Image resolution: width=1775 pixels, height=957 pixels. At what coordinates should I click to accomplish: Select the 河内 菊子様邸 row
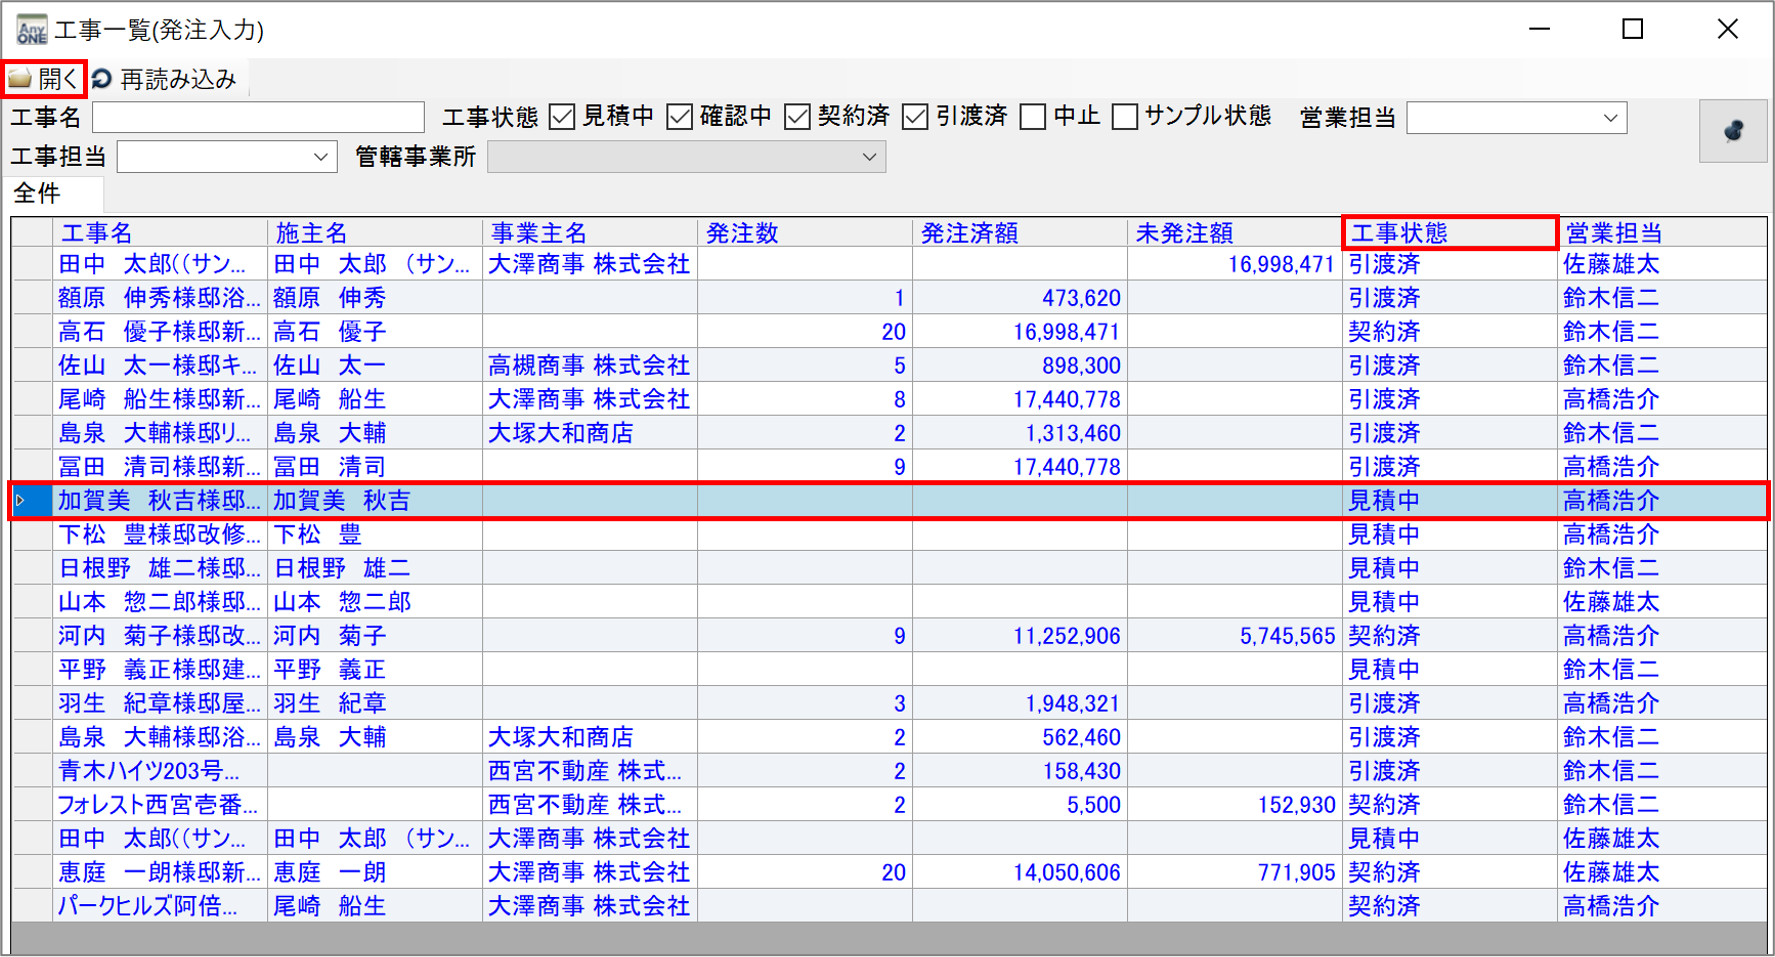158,636
